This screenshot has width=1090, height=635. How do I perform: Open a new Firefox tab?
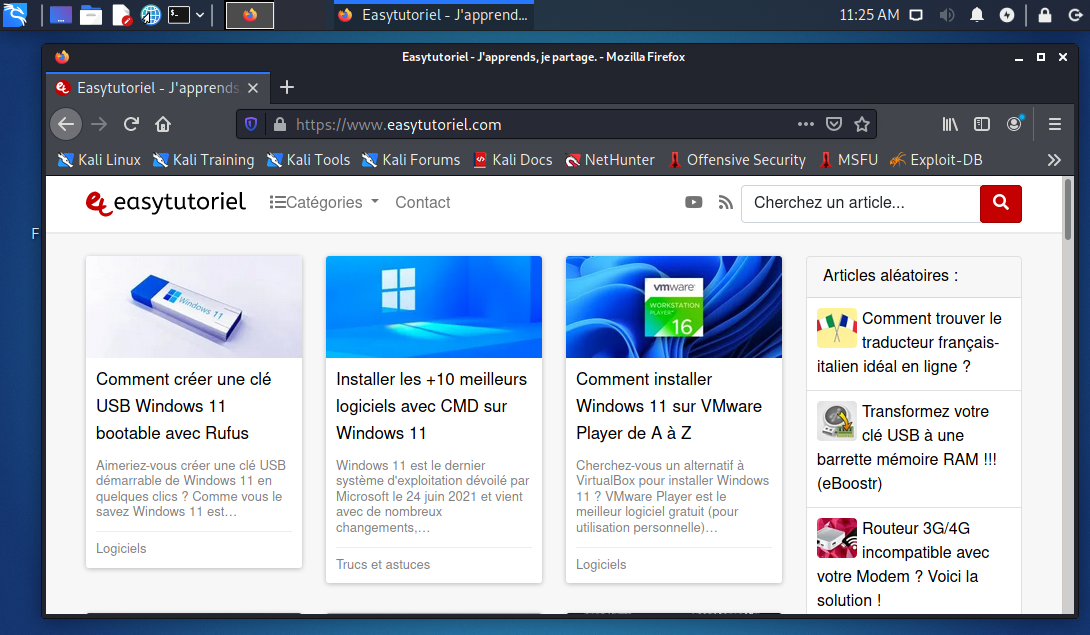pos(286,87)
